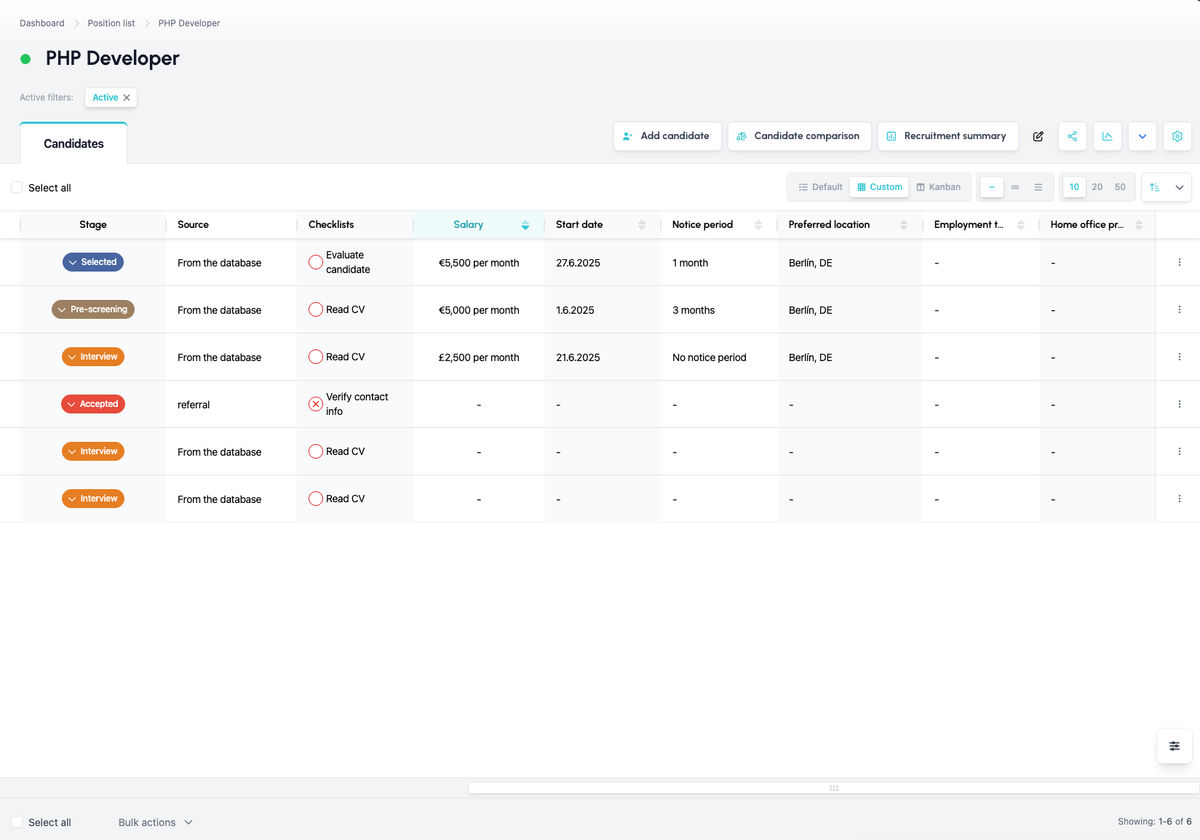Toggle the Verify contact info checklist circle

point(315,404)
